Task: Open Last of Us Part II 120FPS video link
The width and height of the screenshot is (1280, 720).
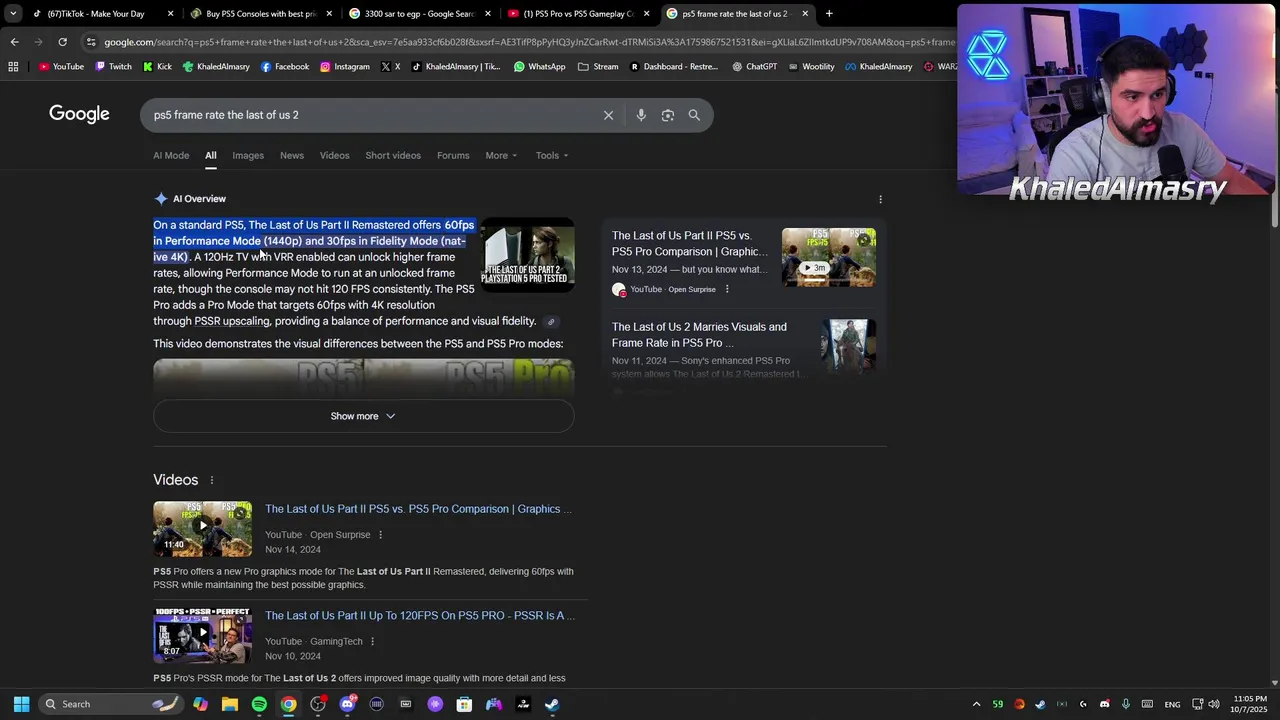Action: [420, 616]
